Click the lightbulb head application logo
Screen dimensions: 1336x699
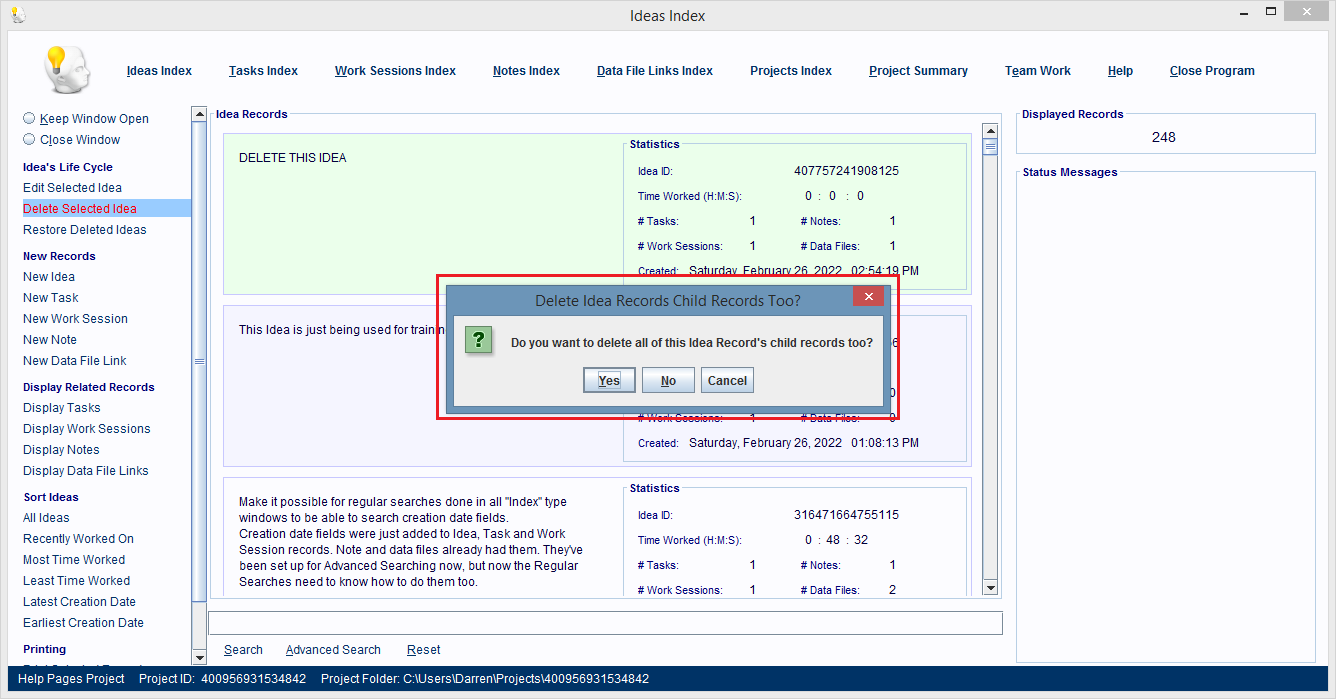point(67,69)
